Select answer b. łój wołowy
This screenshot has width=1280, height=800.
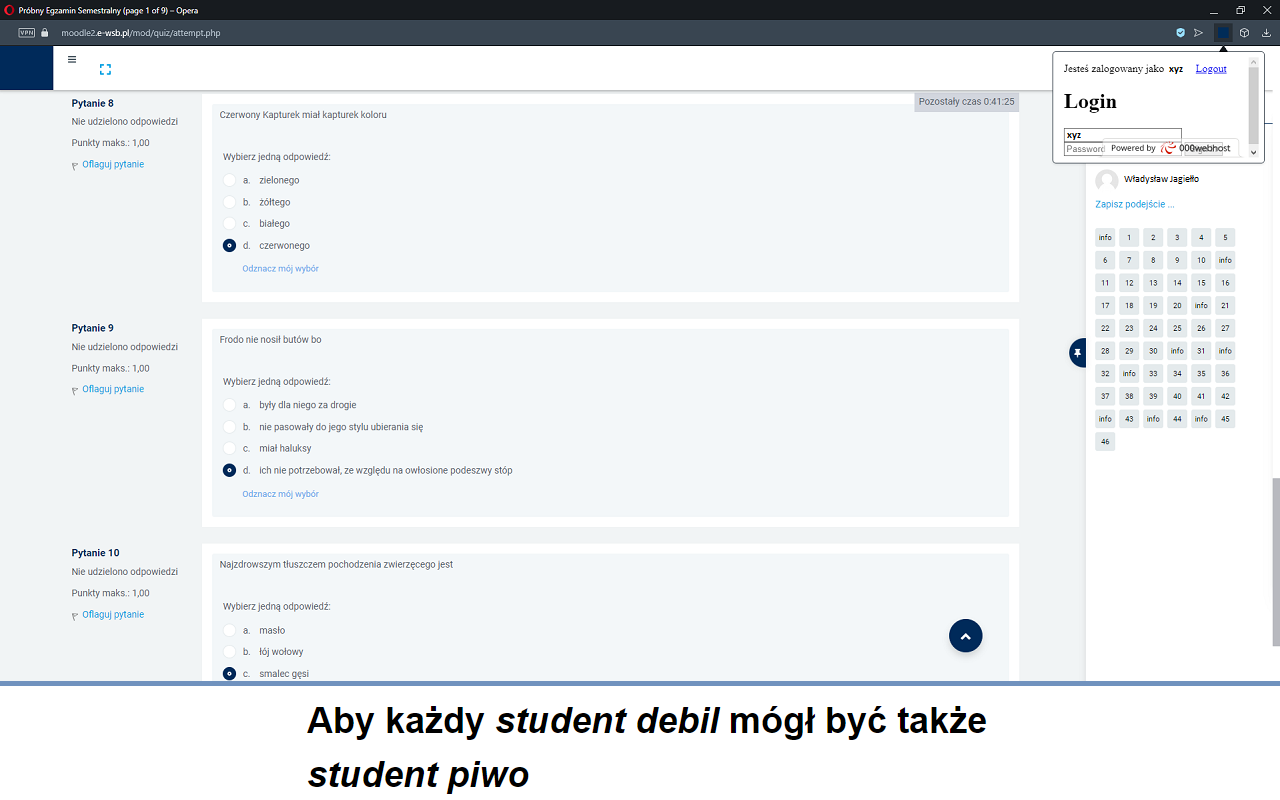point(230,652)
